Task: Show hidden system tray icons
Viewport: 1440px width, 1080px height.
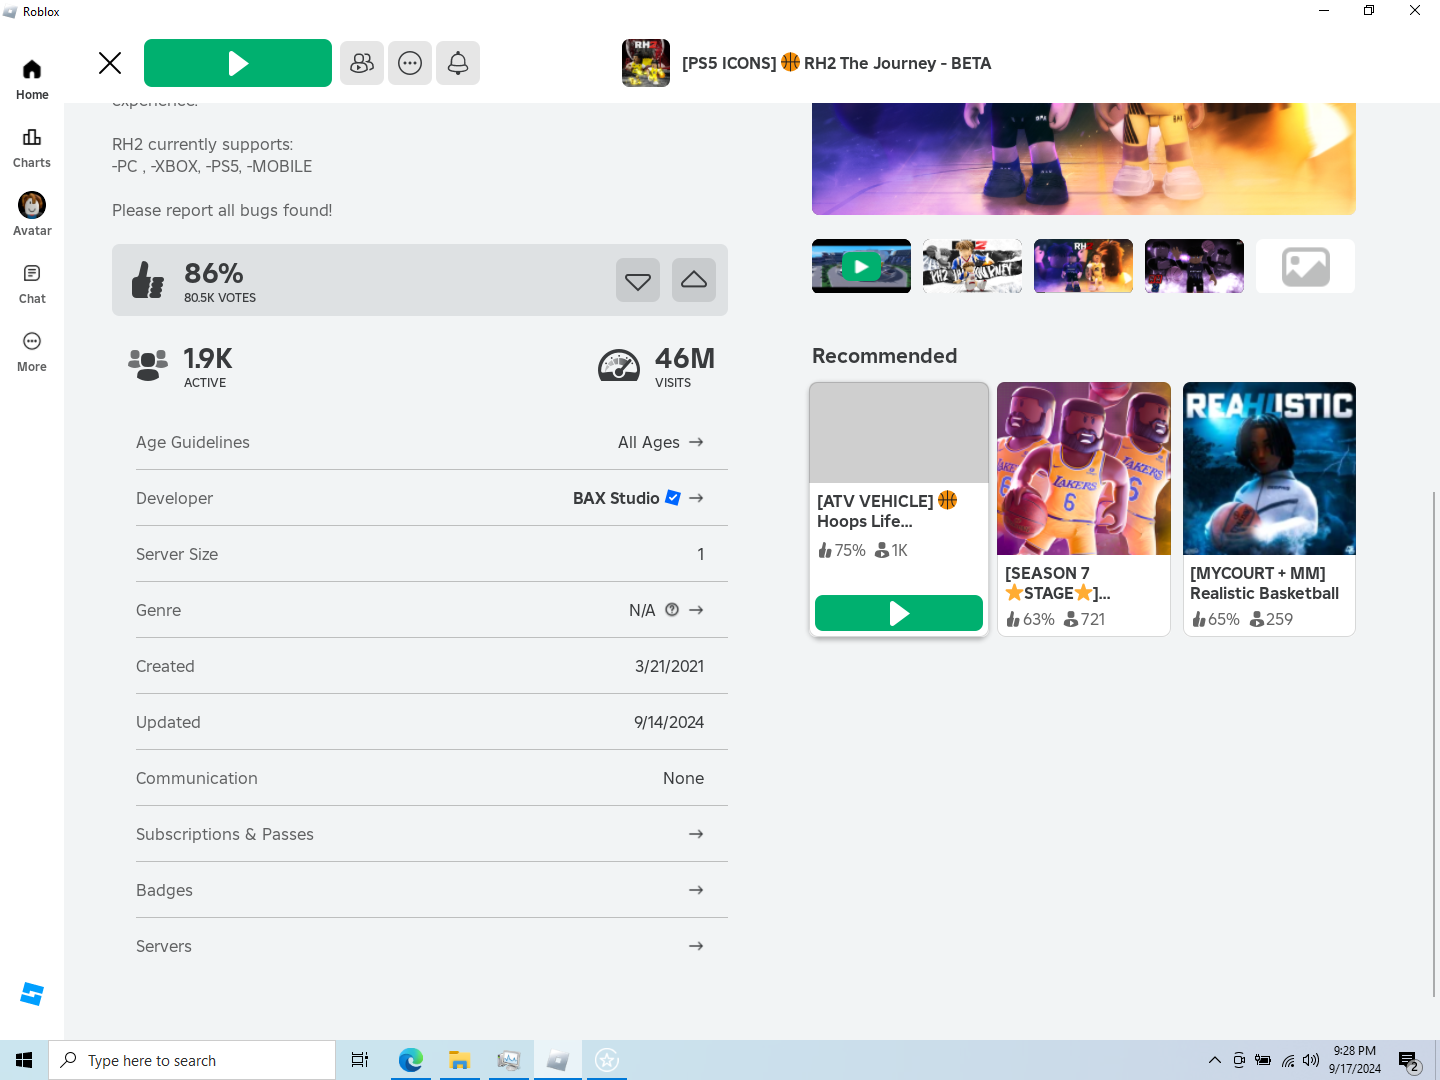Action: tap(1214, 1060)
